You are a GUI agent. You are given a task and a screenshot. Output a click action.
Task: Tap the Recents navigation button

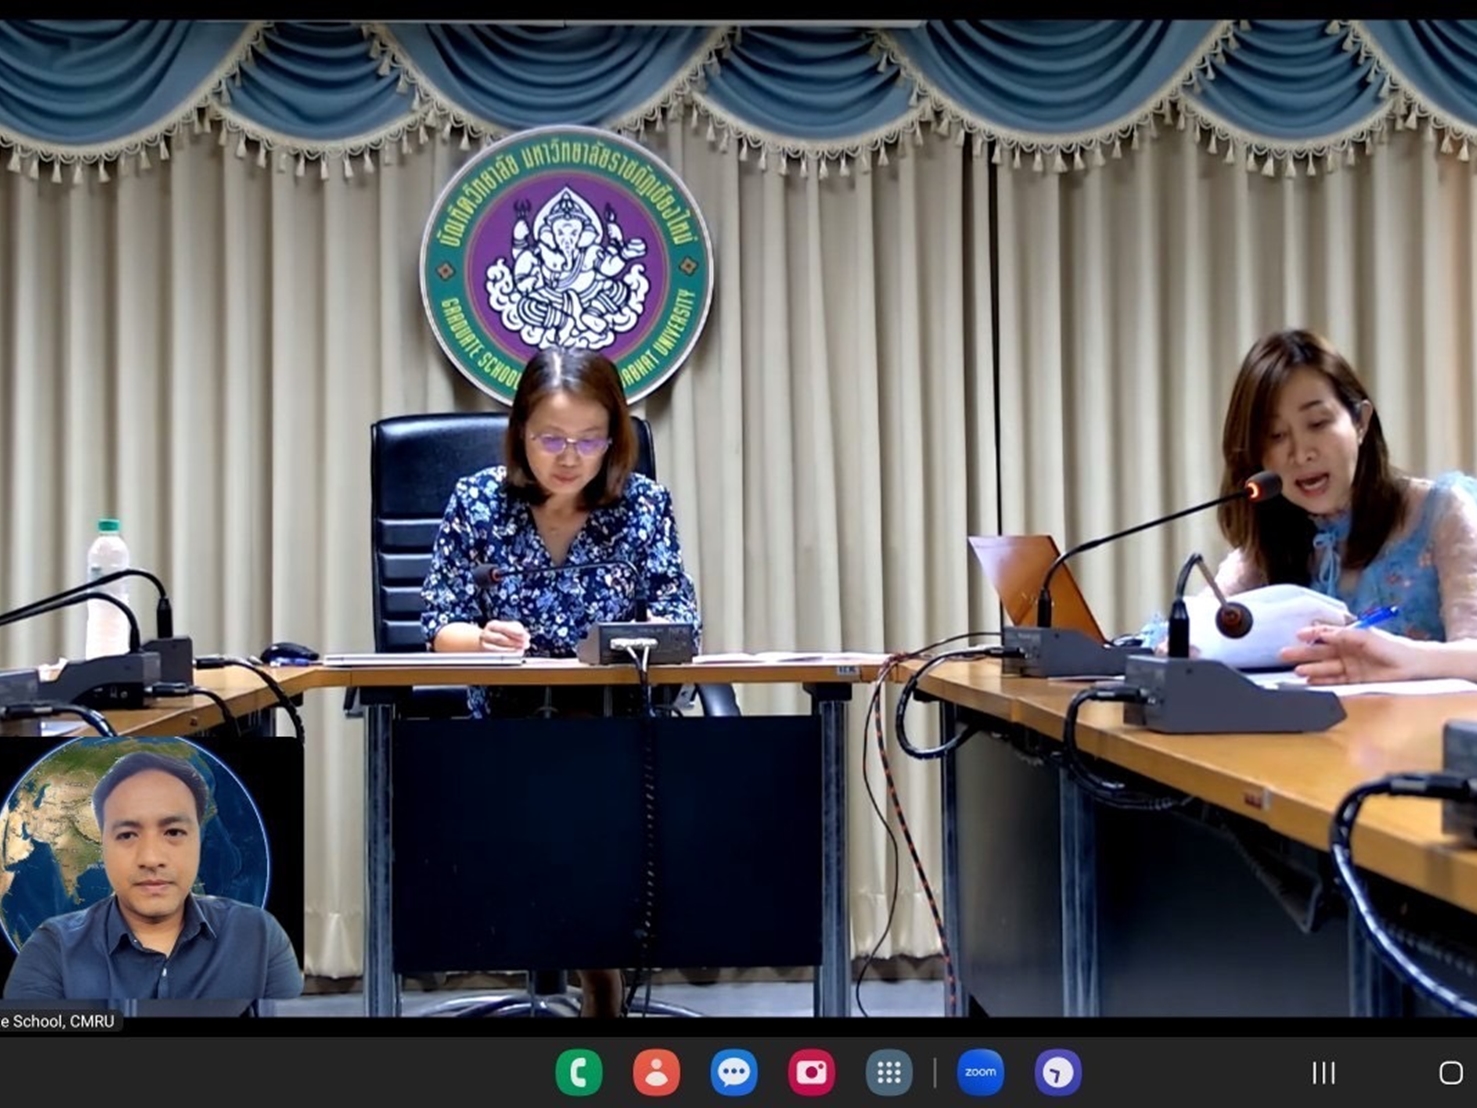pos(1323,1073)
